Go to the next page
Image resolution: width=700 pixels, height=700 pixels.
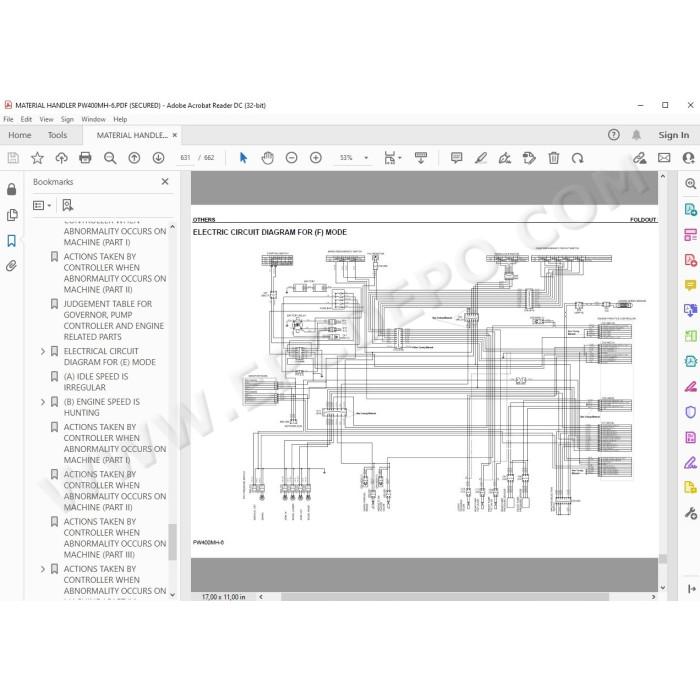point(158,158)
